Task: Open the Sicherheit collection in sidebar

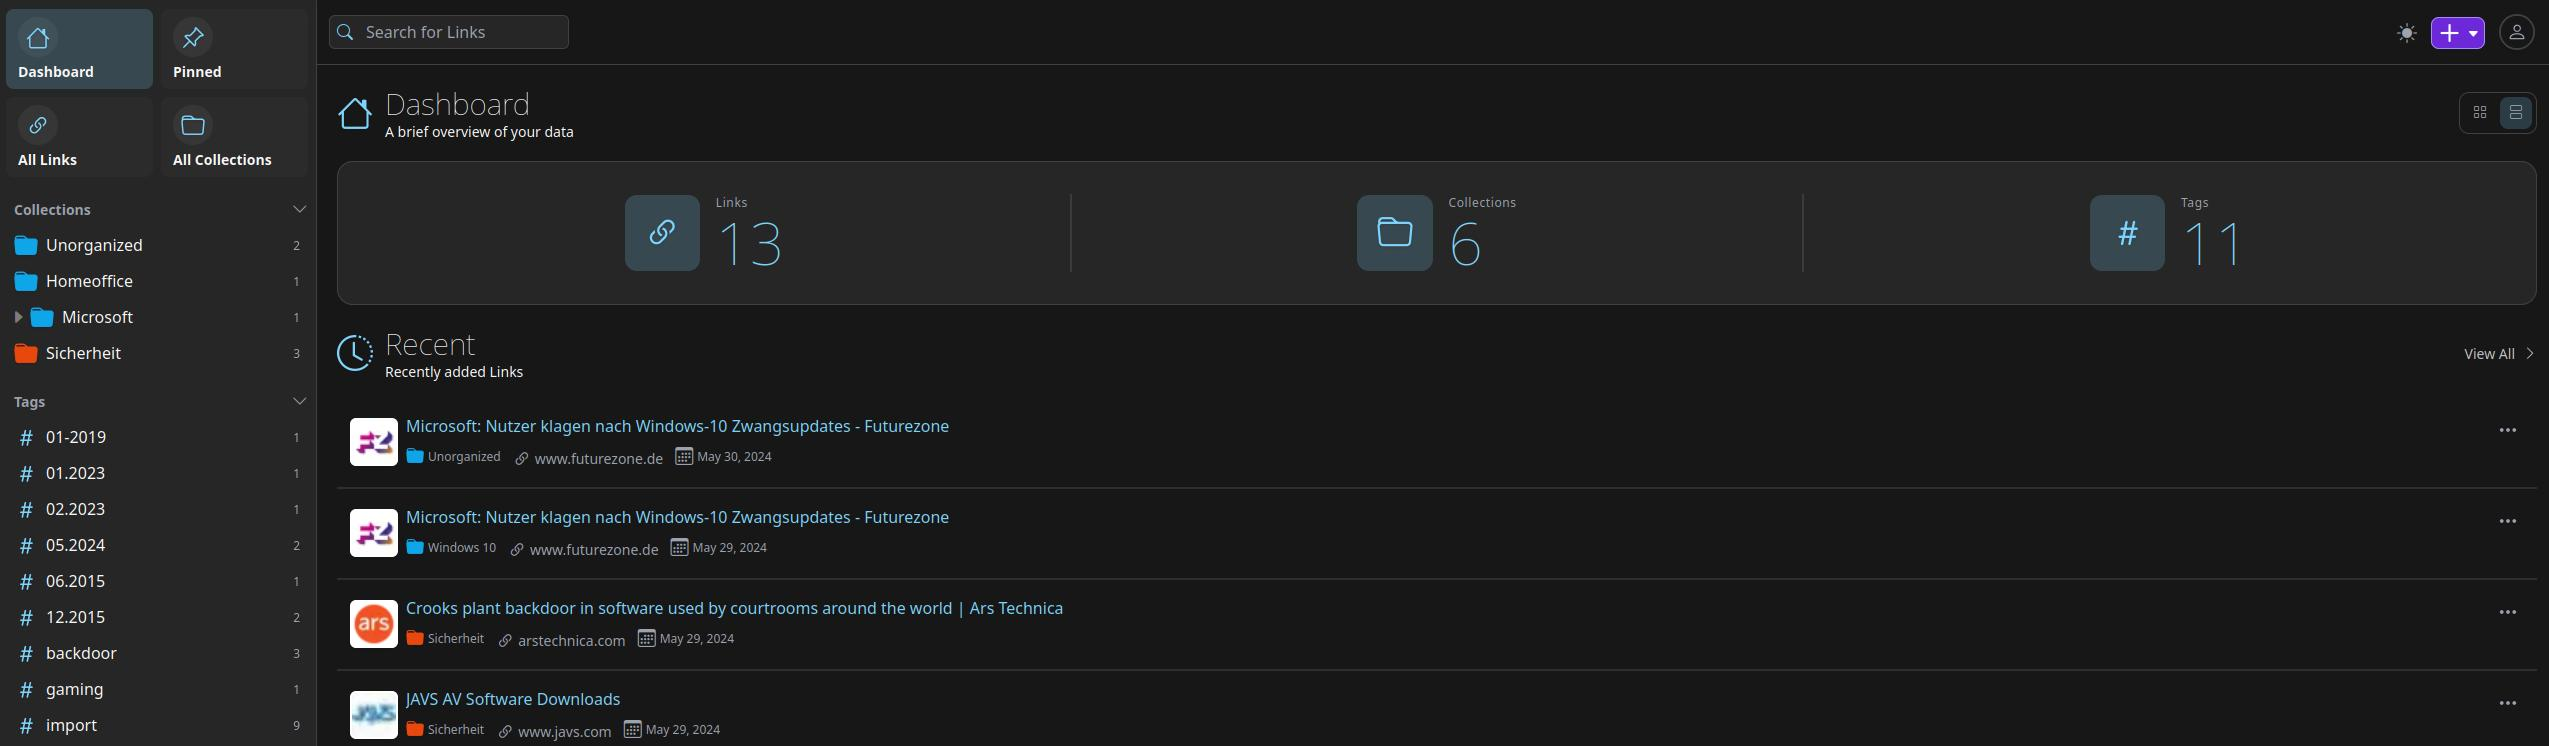Action: (x=158, y=353)
